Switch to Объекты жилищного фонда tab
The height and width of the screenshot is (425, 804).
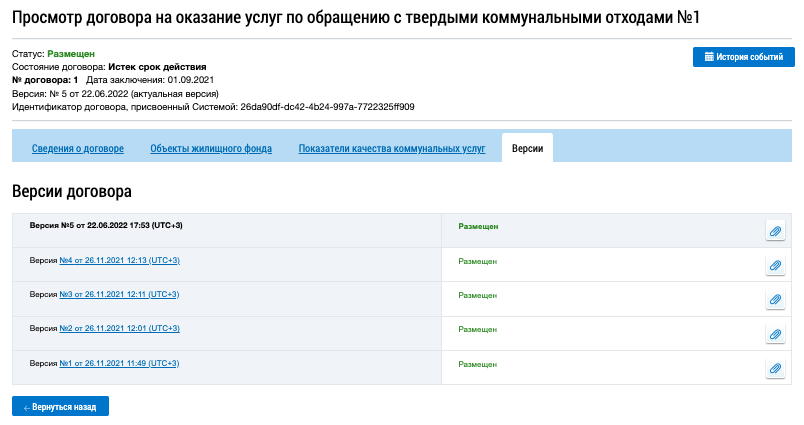point(211,149)
